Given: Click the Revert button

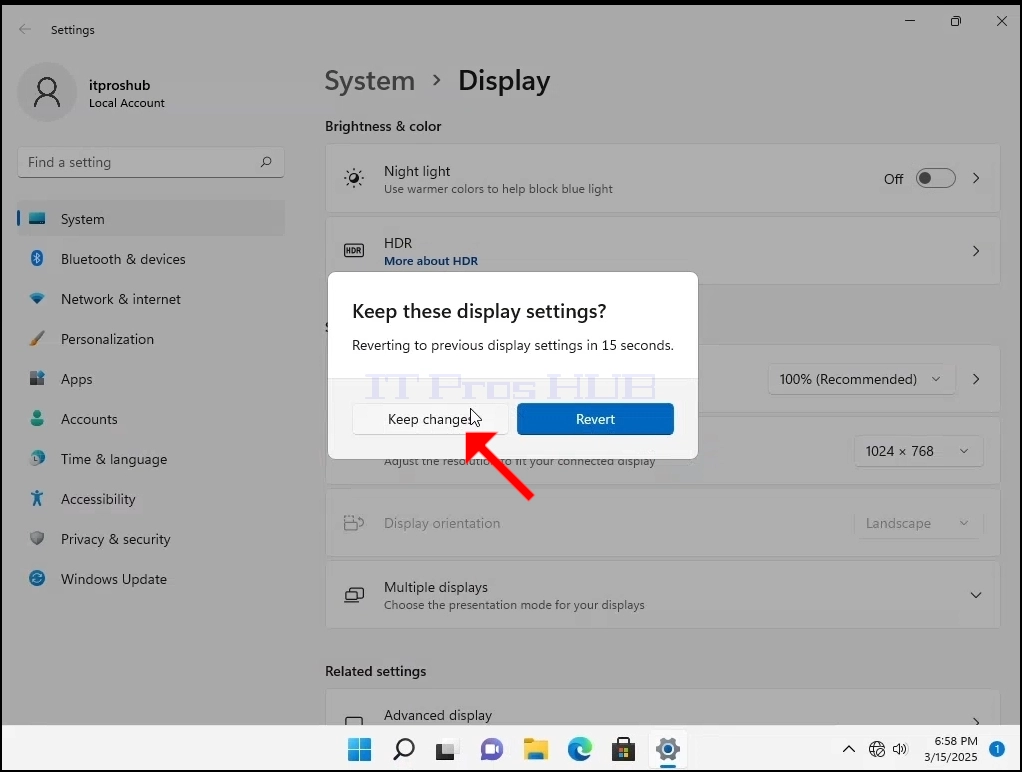Looking at the screenshot, I should (x=595, y=419).
